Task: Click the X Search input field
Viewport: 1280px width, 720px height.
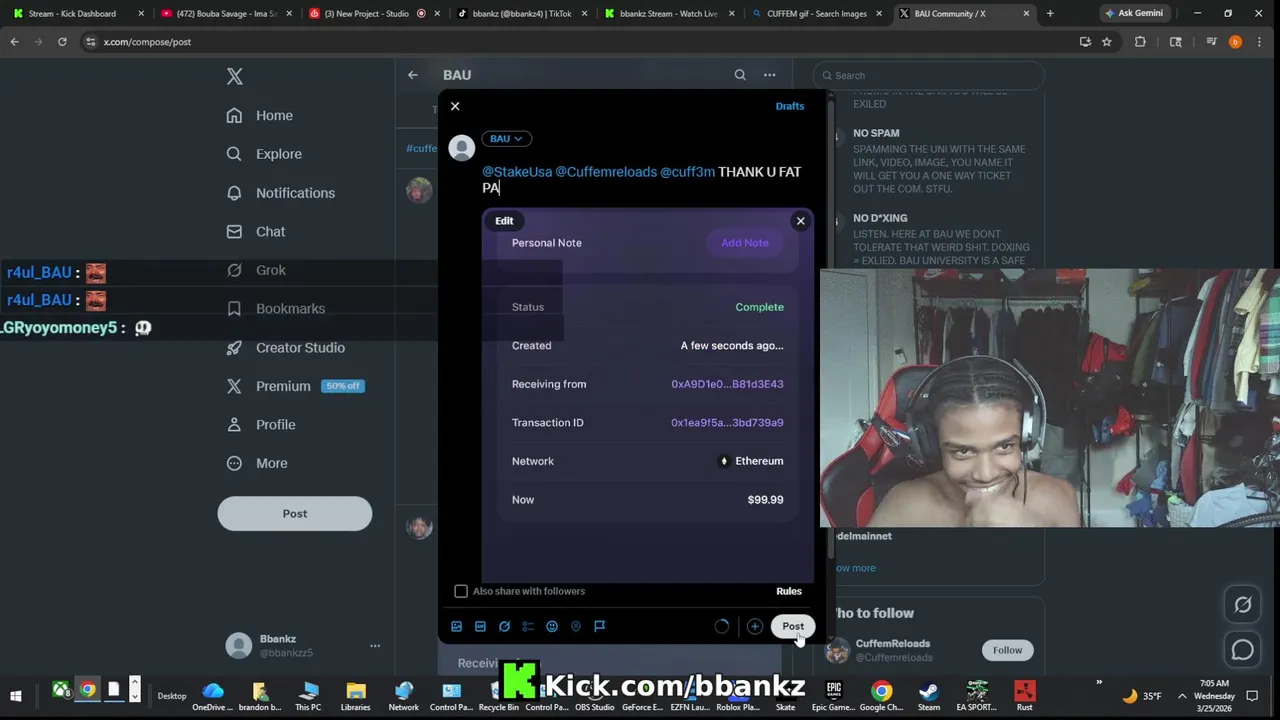Action: pos(929,75)
